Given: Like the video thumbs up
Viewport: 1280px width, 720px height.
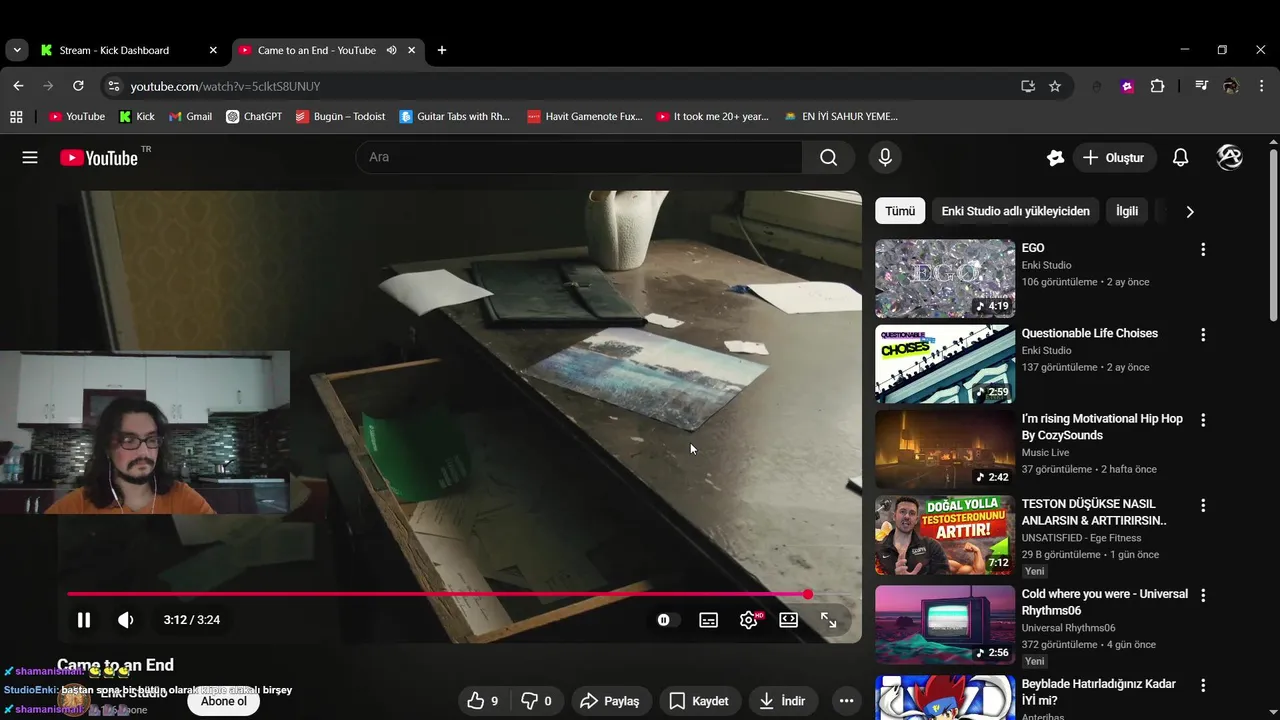Looking at the screenshot, I should click(484, 701).
